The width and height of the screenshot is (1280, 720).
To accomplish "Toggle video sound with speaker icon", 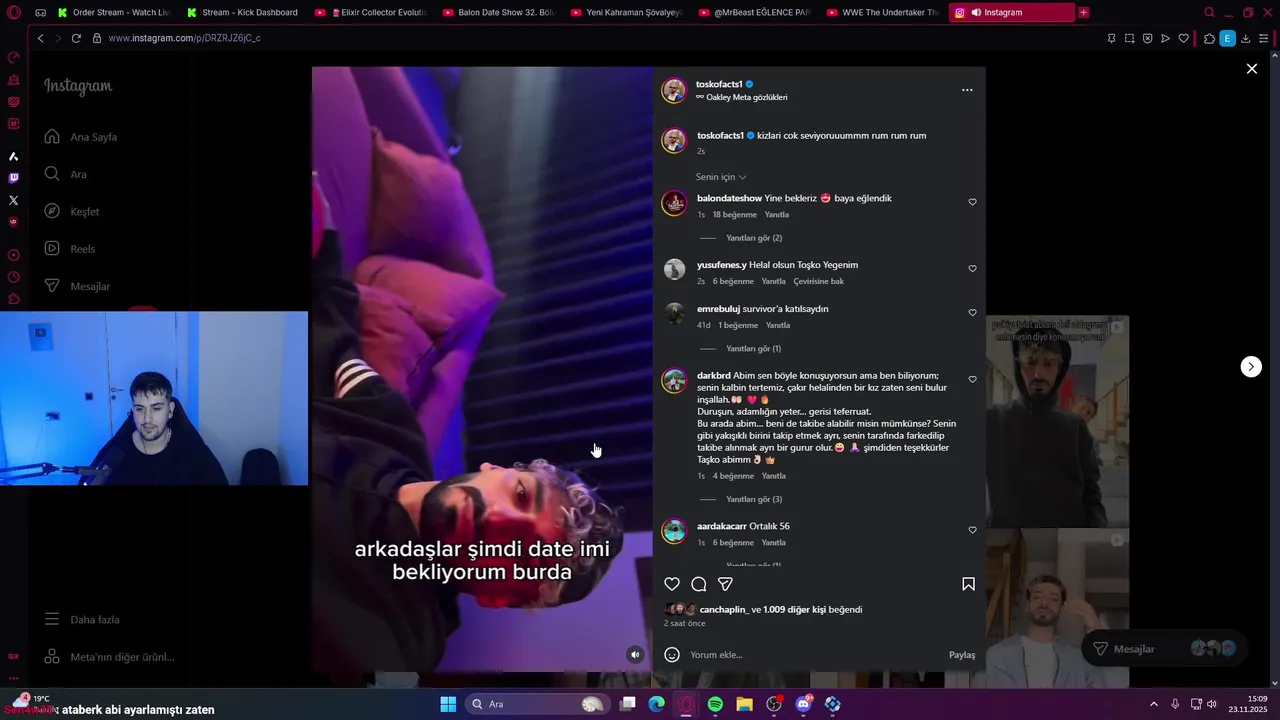I will [x=634, y=654].
